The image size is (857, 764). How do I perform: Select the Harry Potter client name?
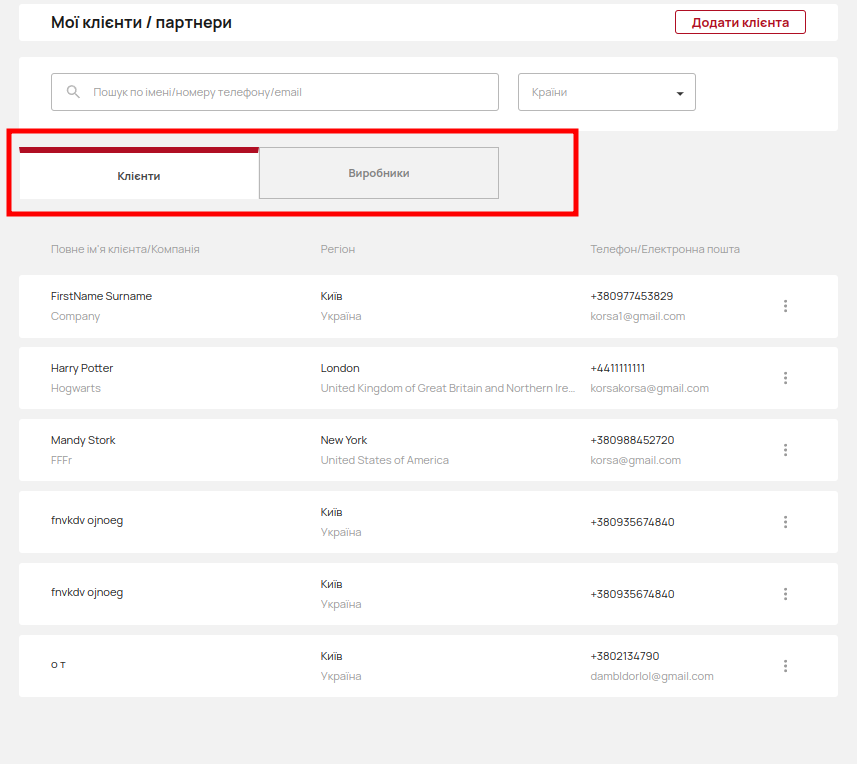(82, 368)
